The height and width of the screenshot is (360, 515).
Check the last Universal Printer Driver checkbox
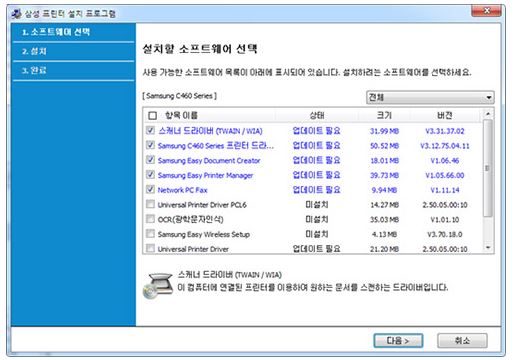pos(150,248)
